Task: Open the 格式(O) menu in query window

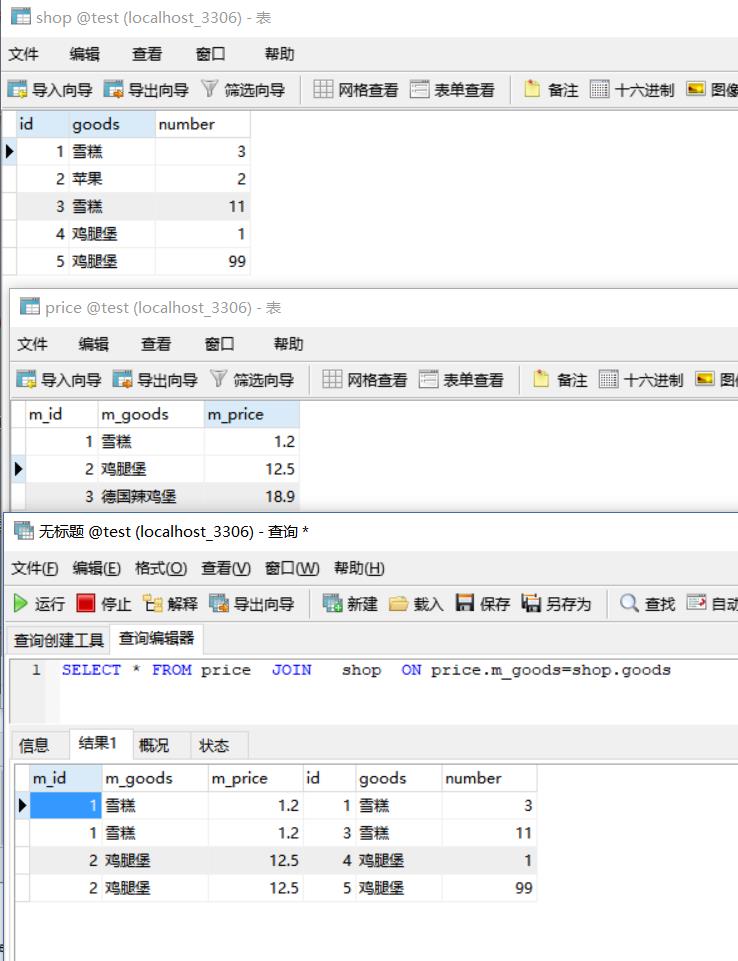Action: click(x=161, y=568)
